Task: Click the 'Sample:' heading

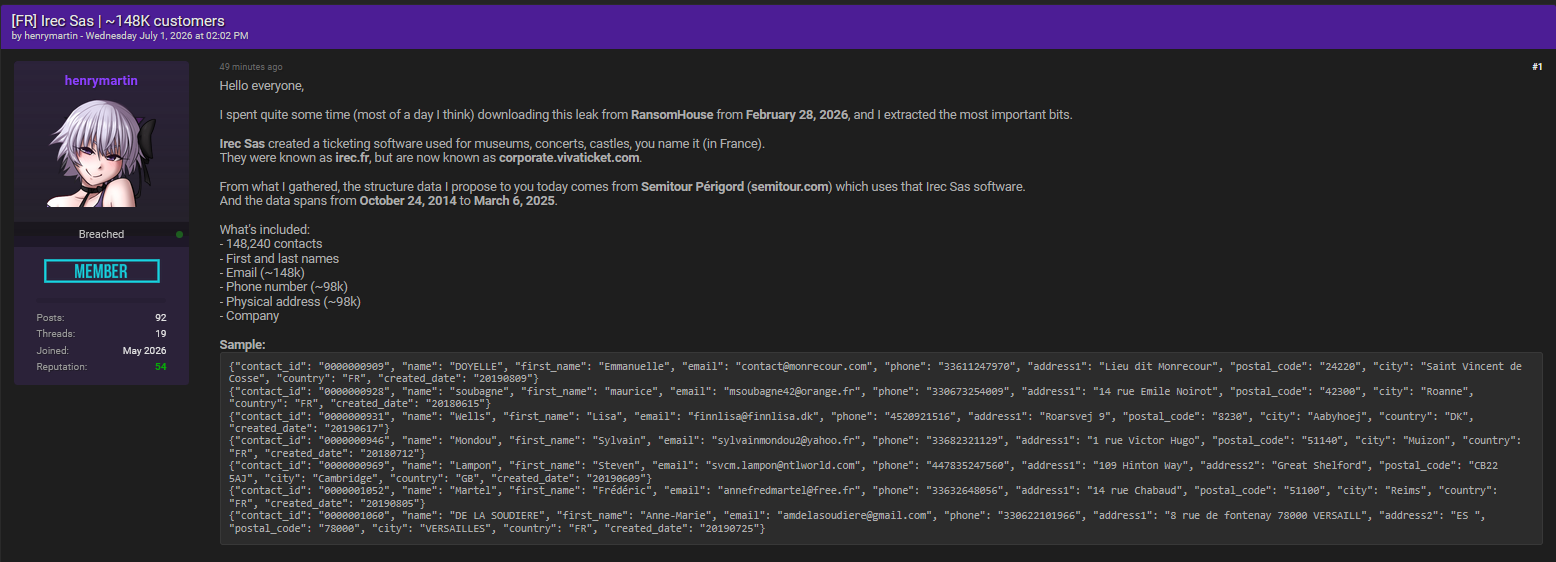Action: pyautogui.click(x=243, y=345)
